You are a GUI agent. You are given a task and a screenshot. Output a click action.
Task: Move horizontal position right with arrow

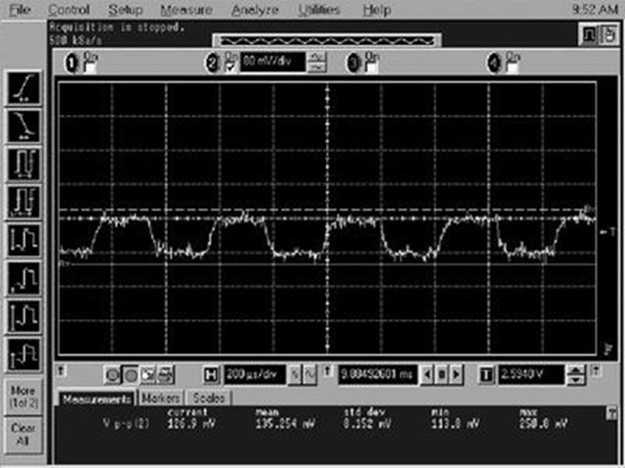(x=457, y=375)
